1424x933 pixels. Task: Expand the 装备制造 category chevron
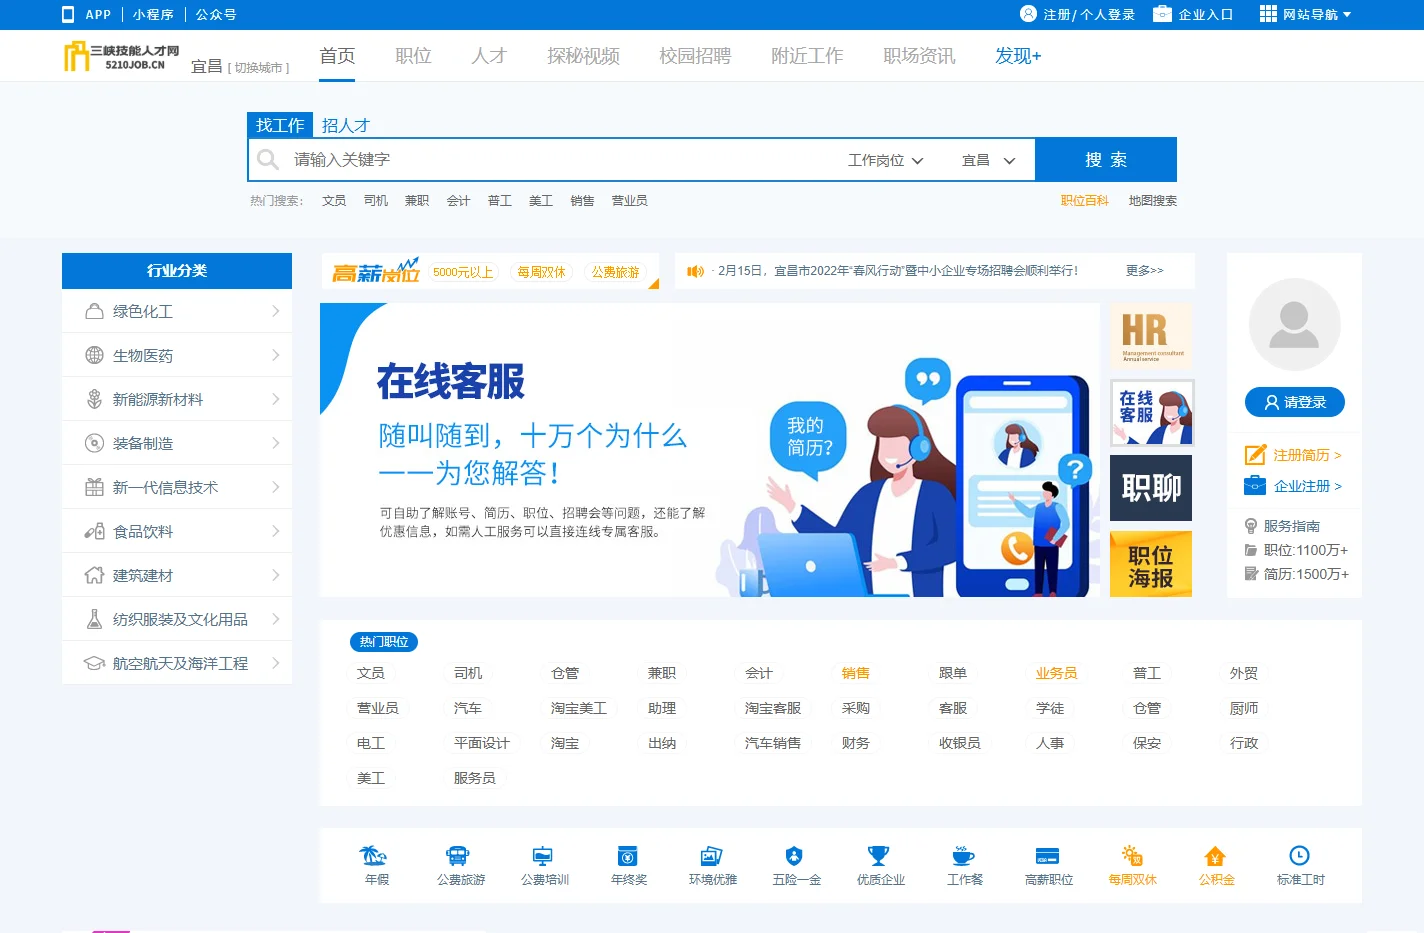(276, 443)
